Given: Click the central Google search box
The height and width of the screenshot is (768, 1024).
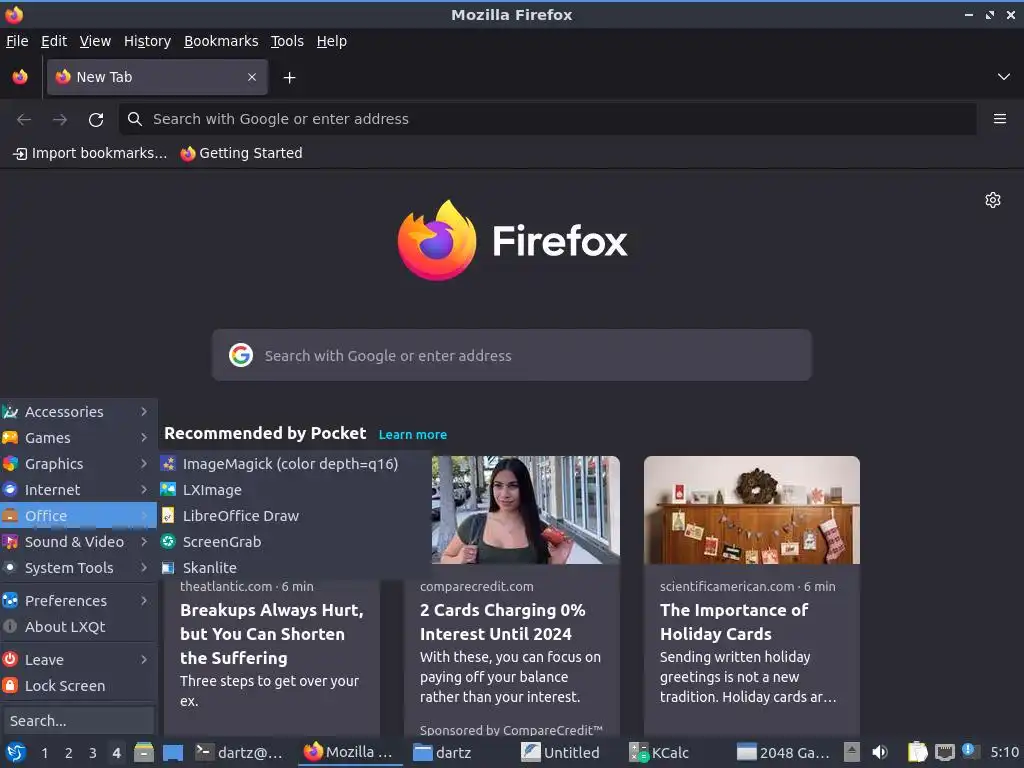Looking at the screenshot, I should pyautogui.click(x=511, y=355).
